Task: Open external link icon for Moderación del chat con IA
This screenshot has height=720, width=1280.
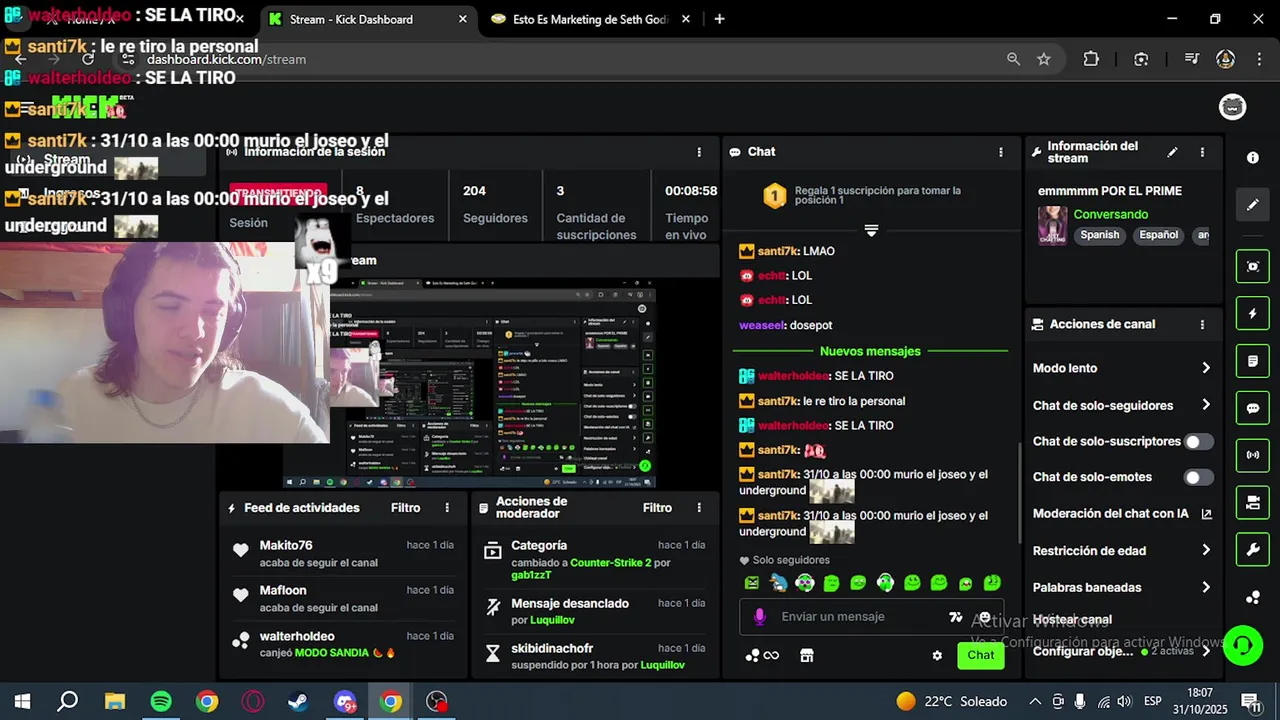Action: point(1206,514)
